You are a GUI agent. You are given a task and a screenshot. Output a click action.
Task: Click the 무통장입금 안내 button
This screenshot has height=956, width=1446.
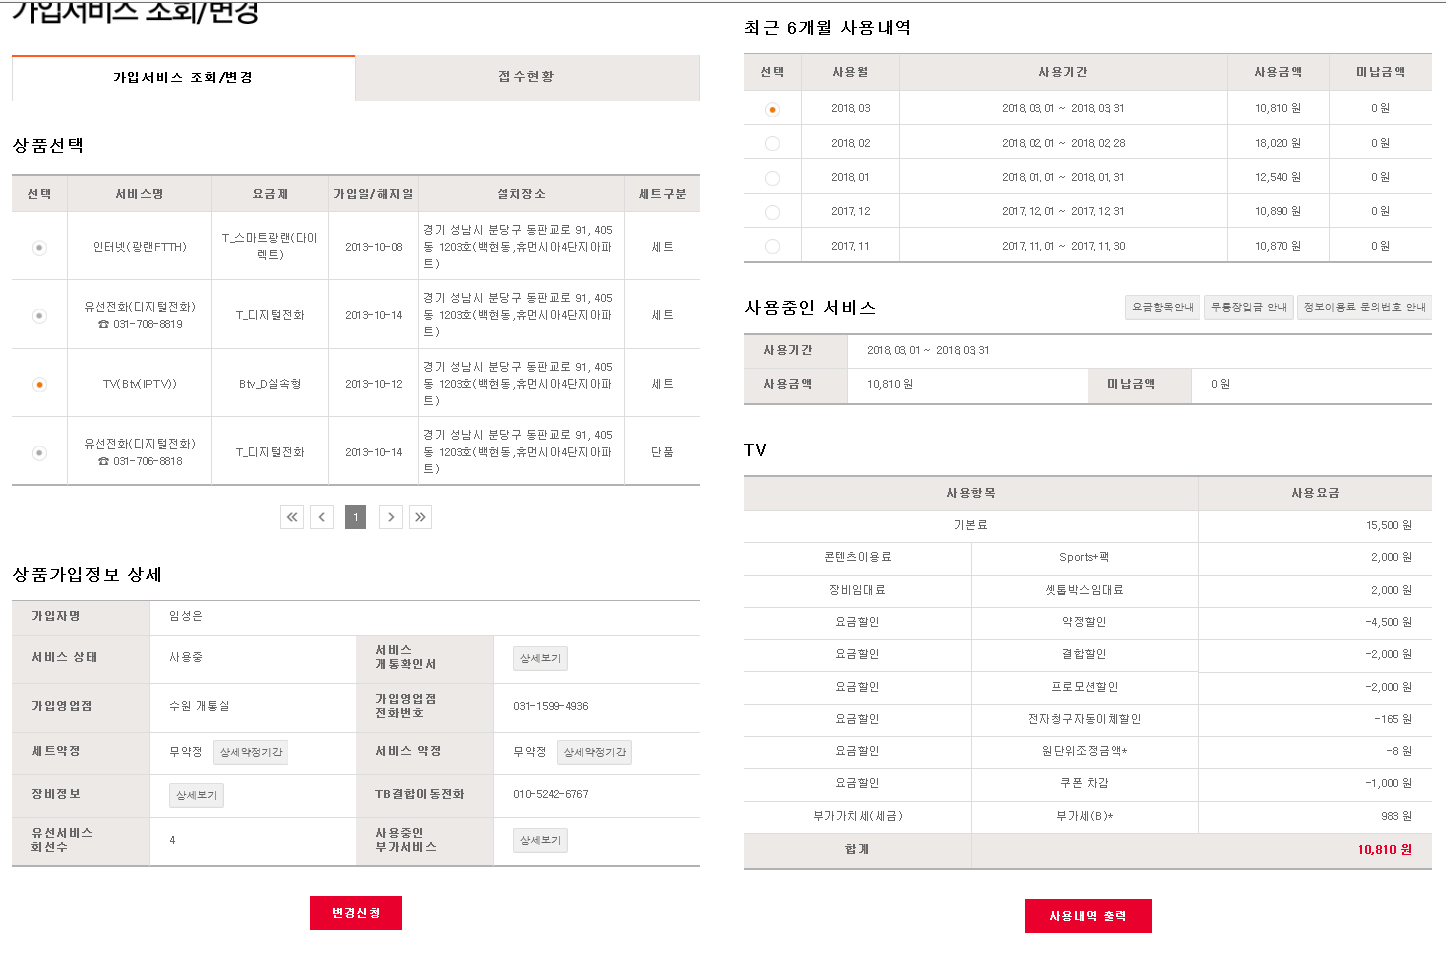[1248, 307]
